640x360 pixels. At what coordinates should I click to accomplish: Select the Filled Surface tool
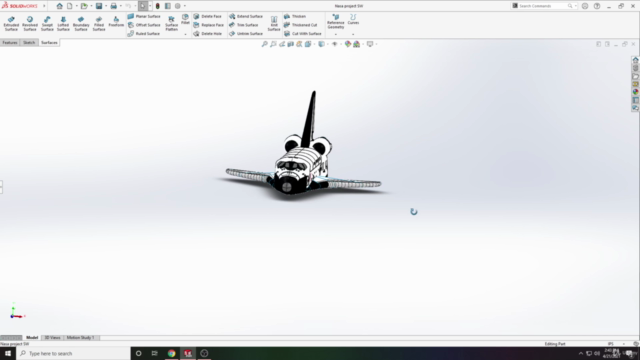click(x=99, y=24)
